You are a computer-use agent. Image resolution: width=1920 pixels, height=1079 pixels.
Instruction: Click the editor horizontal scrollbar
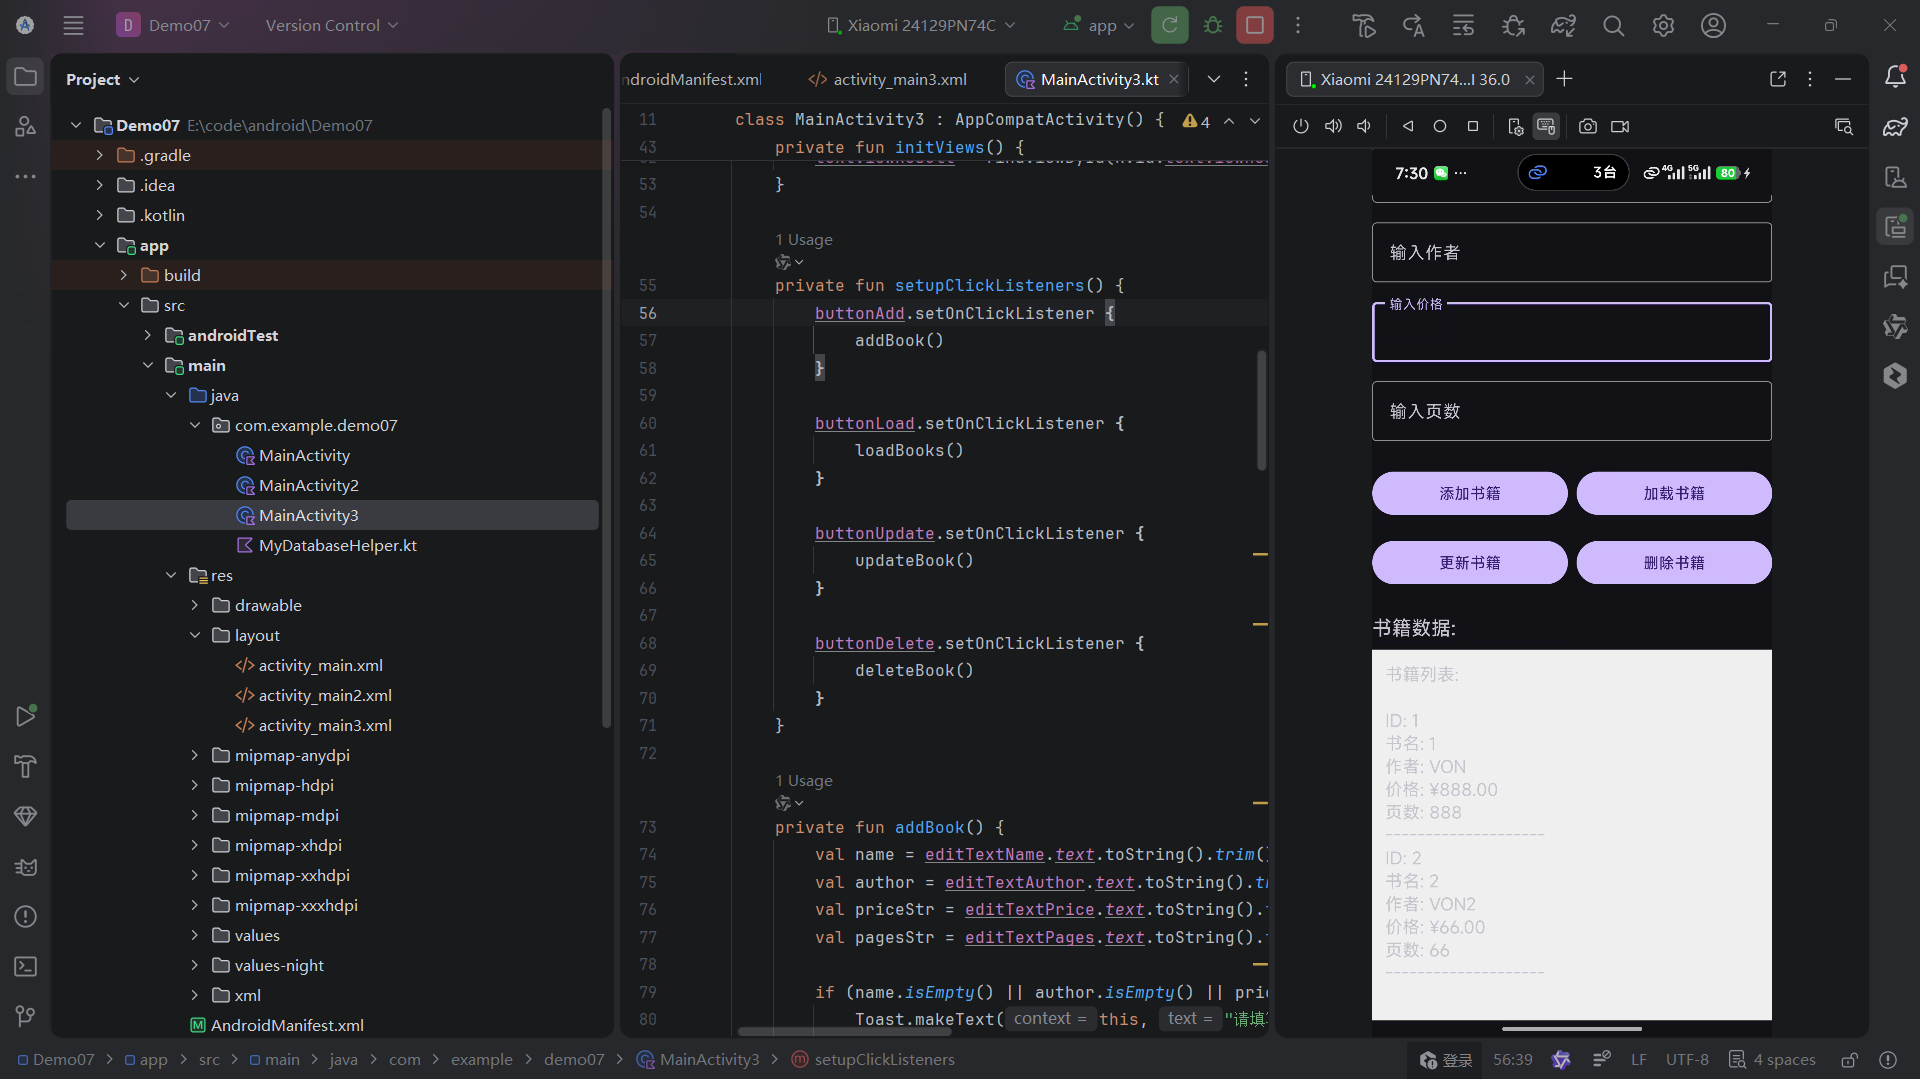(846, 1031)
